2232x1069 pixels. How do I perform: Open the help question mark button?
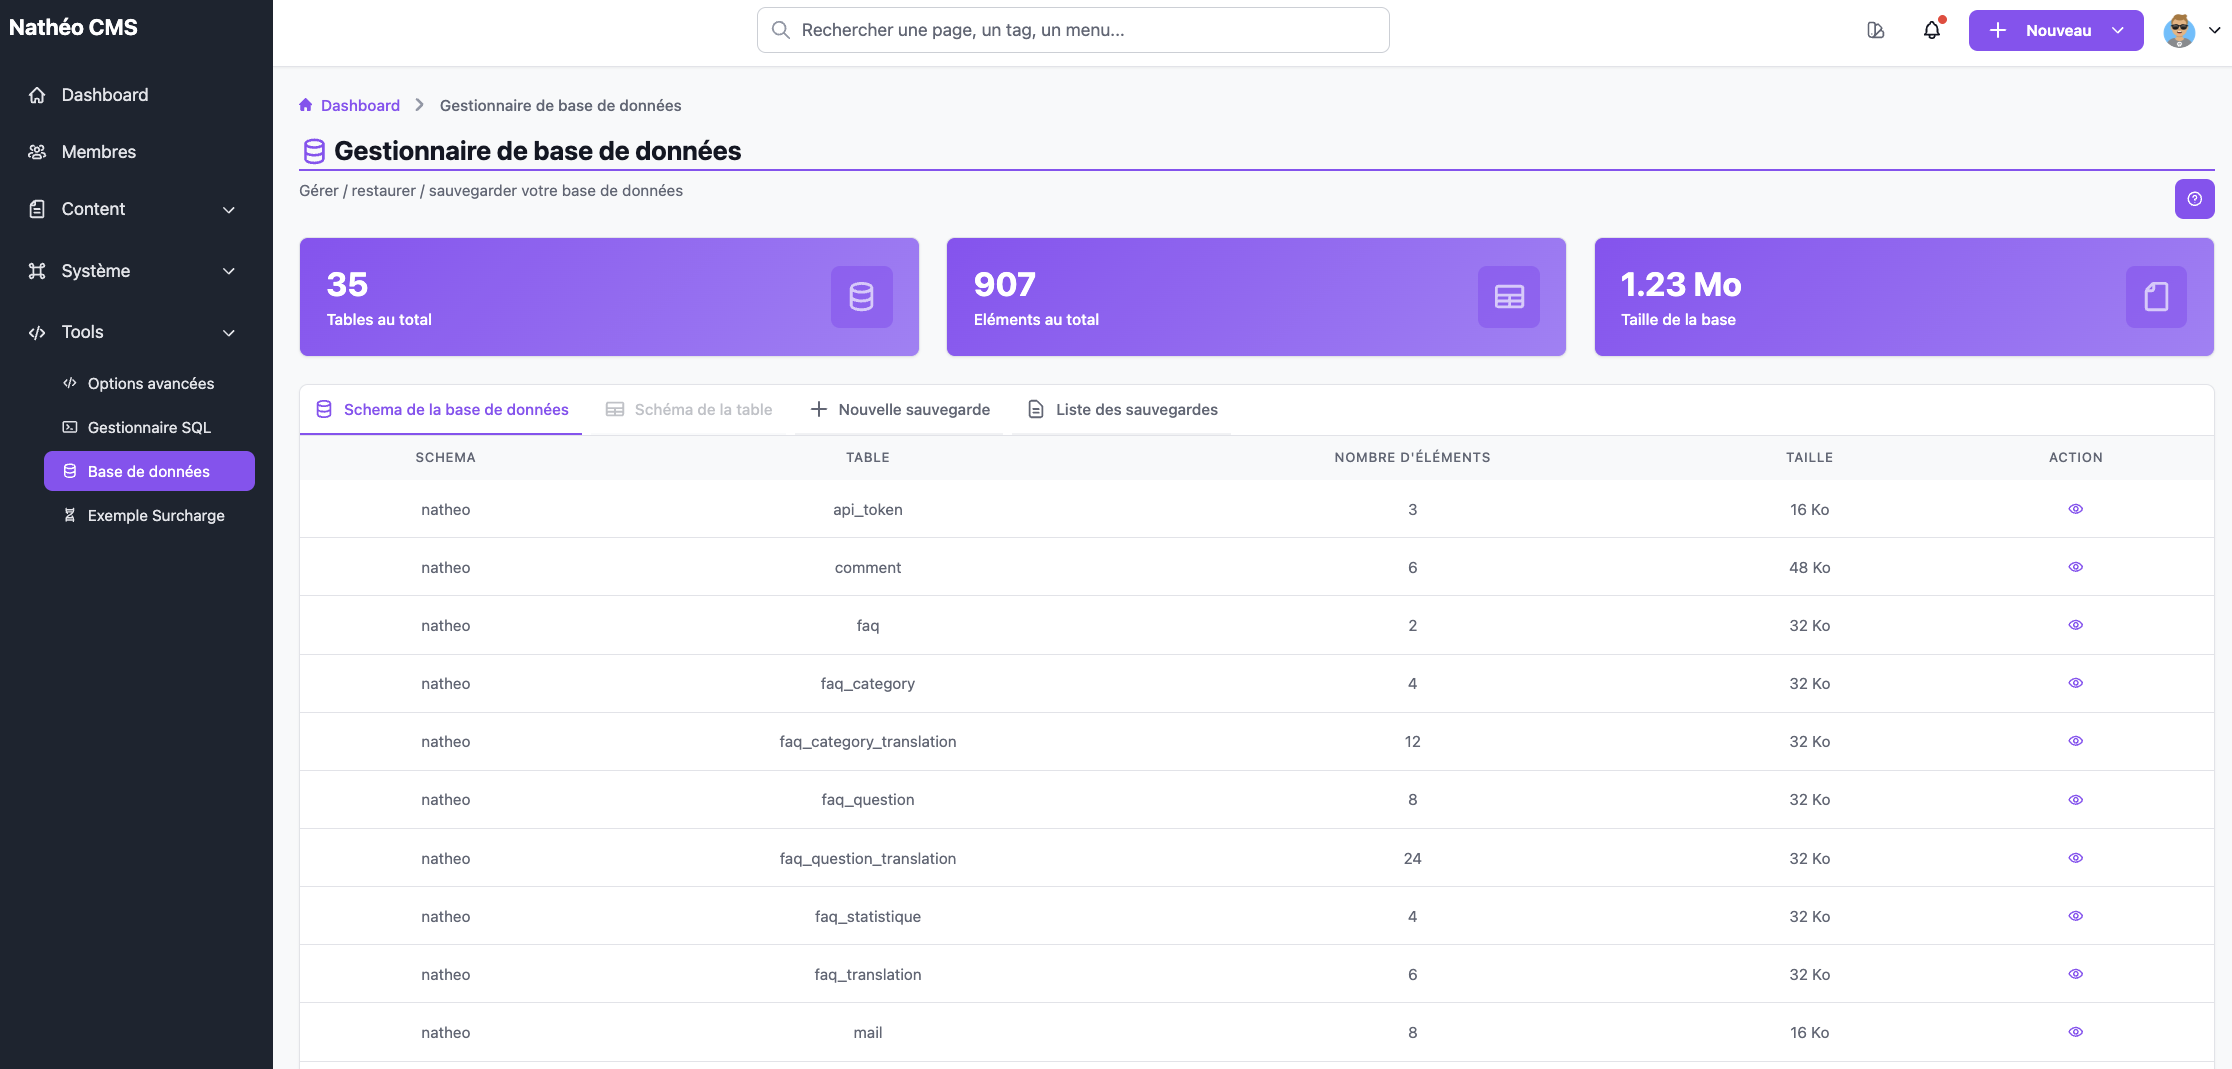coord(2194,199)
